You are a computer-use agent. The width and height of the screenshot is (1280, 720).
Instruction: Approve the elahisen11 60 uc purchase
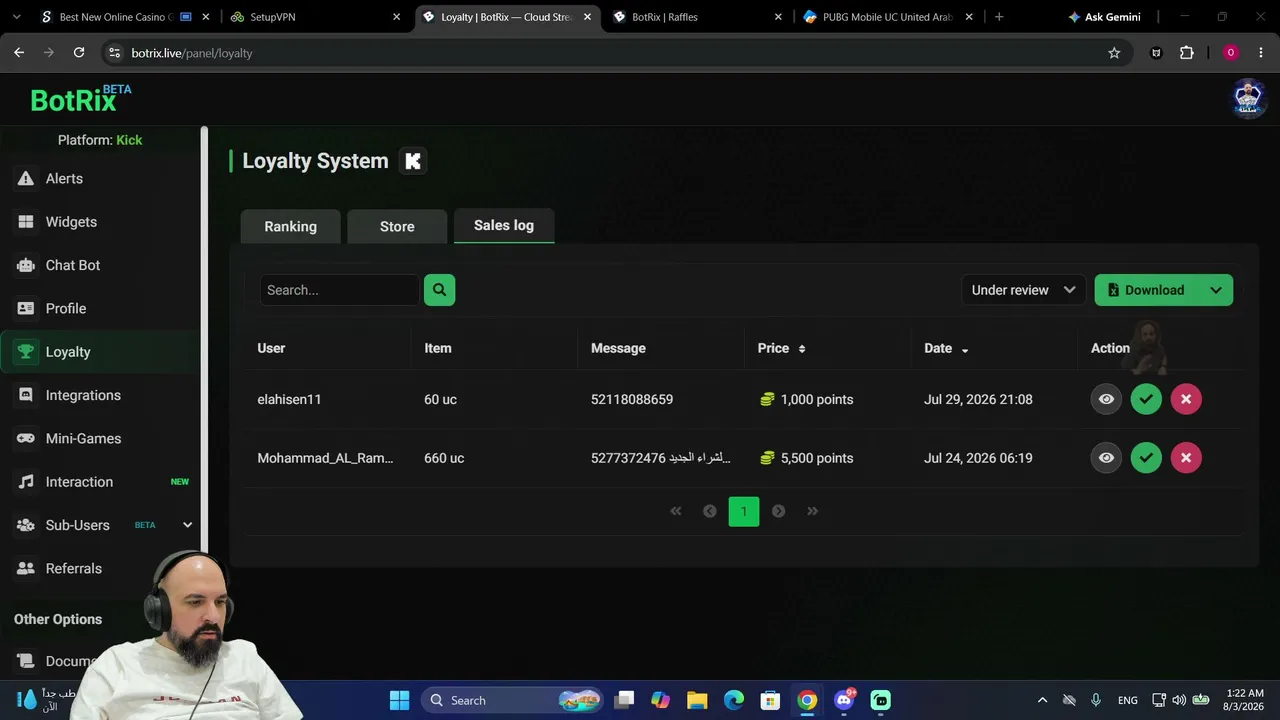[1146, 399]
